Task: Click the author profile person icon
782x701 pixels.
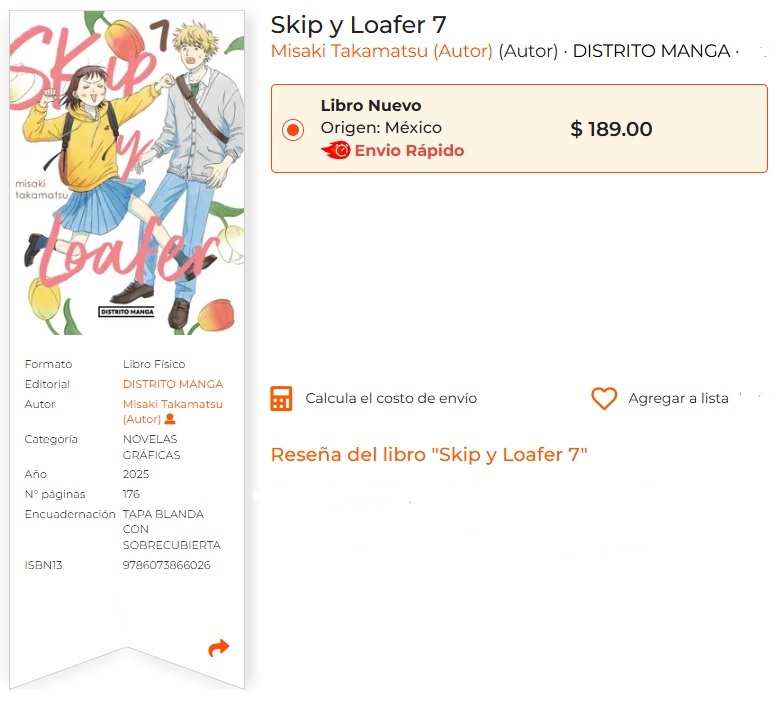Action: tap(170, 419)
